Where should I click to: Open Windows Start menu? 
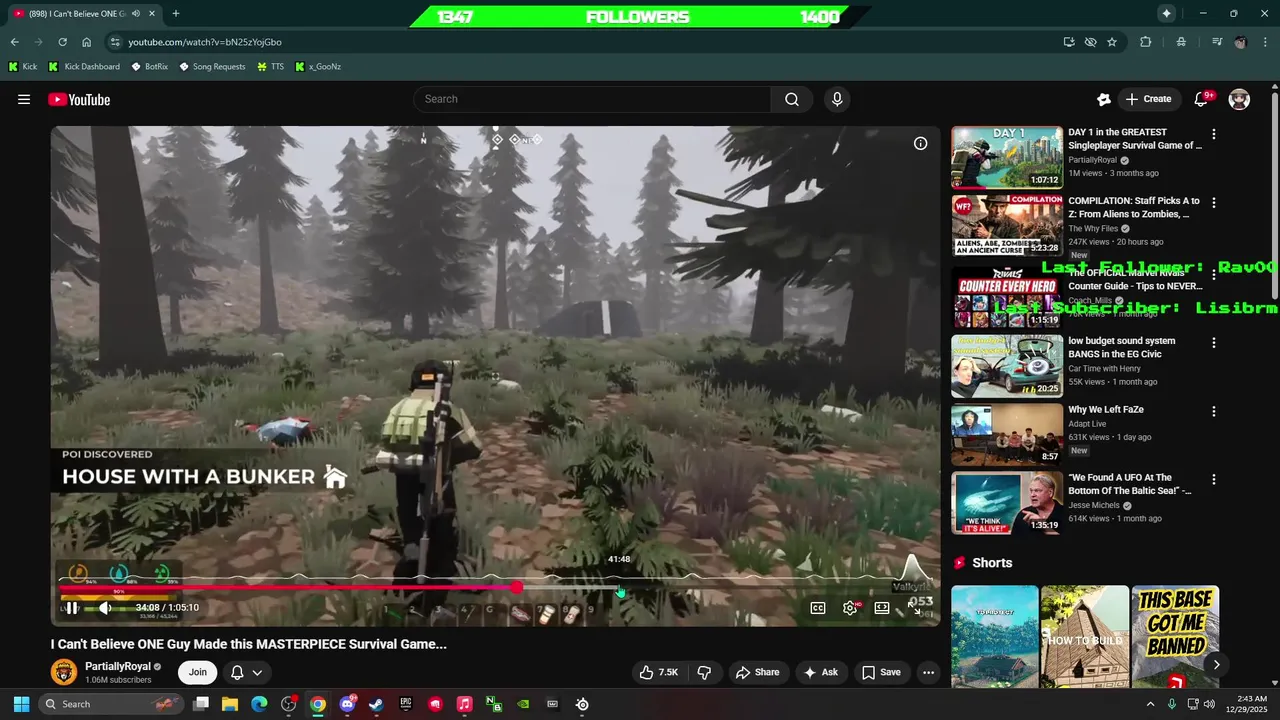point(21,704)
